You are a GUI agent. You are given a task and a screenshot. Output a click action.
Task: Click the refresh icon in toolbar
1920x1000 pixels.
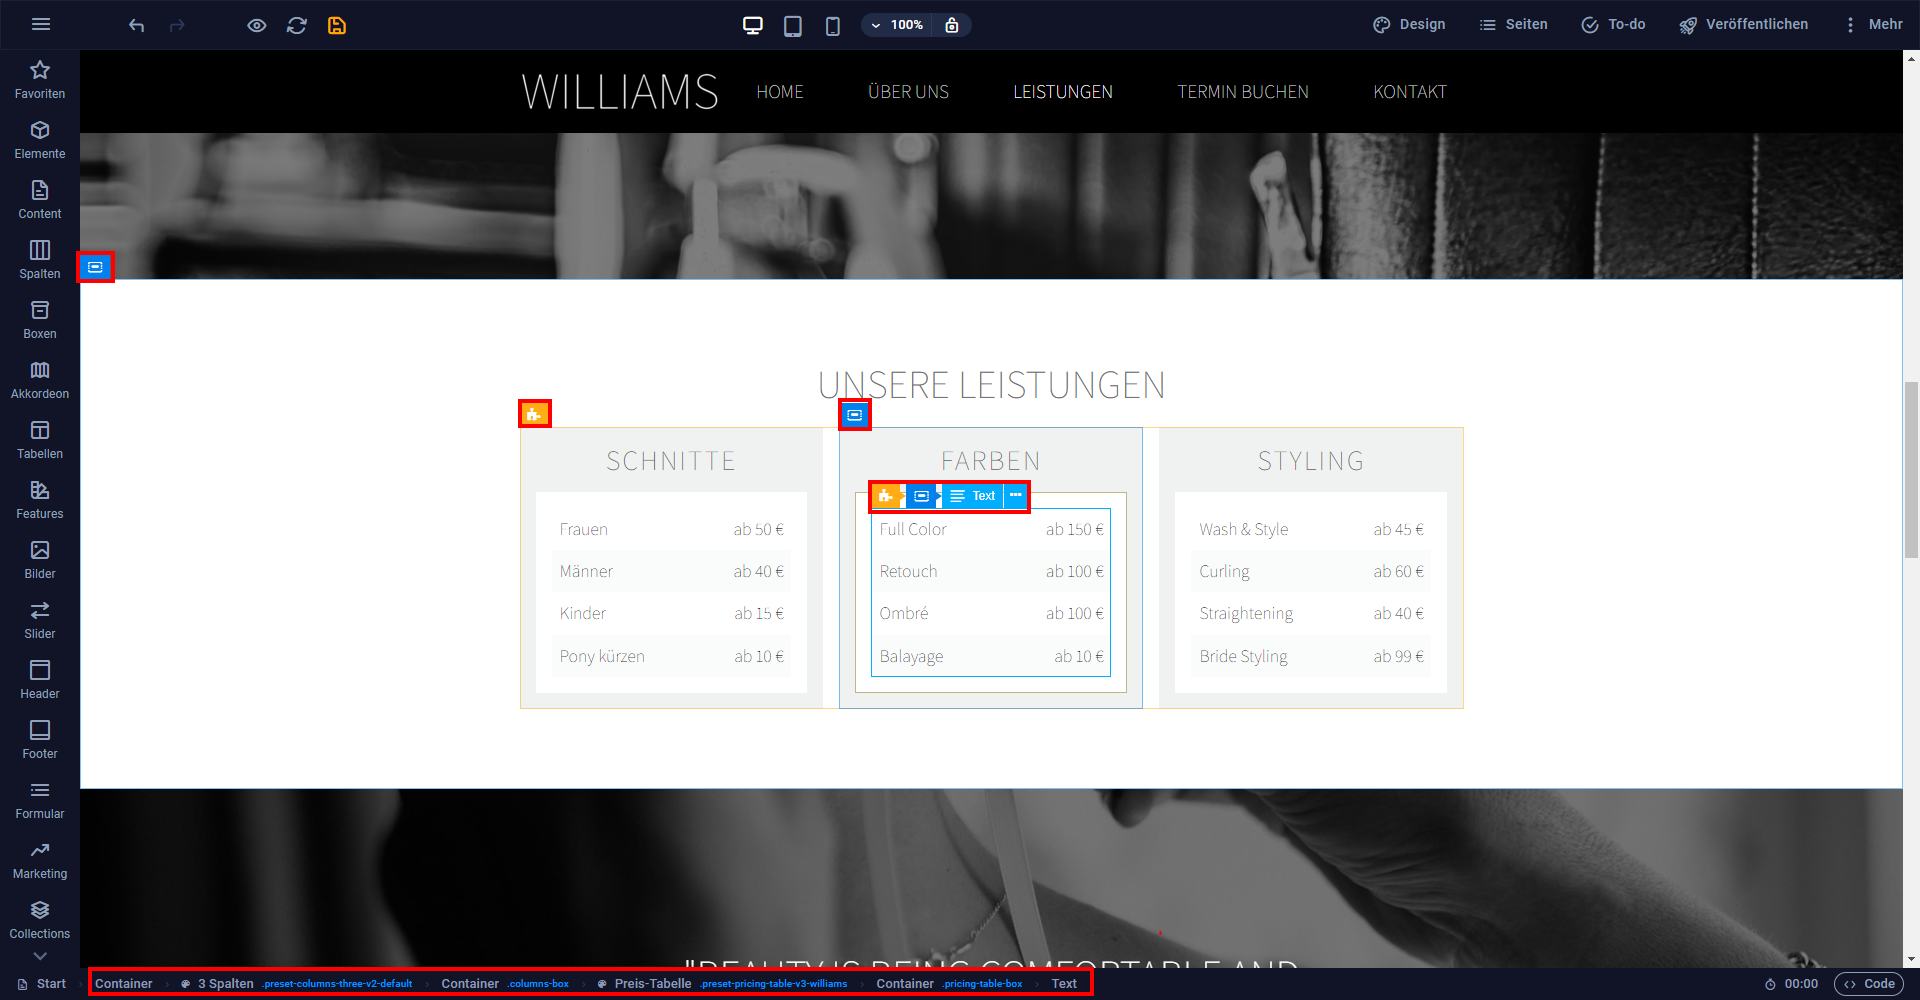coord(297,25)
